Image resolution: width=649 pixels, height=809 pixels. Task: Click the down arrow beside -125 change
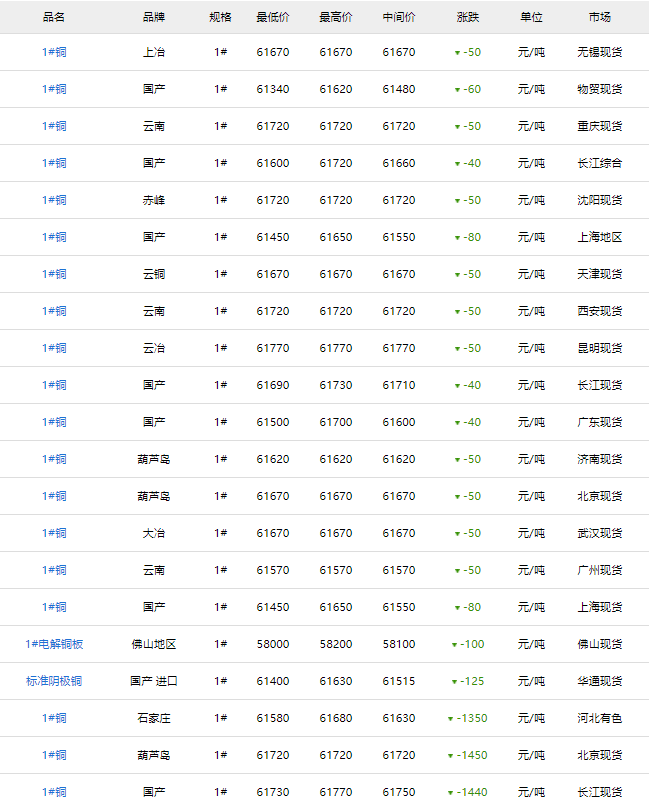[x=454, y=682]
